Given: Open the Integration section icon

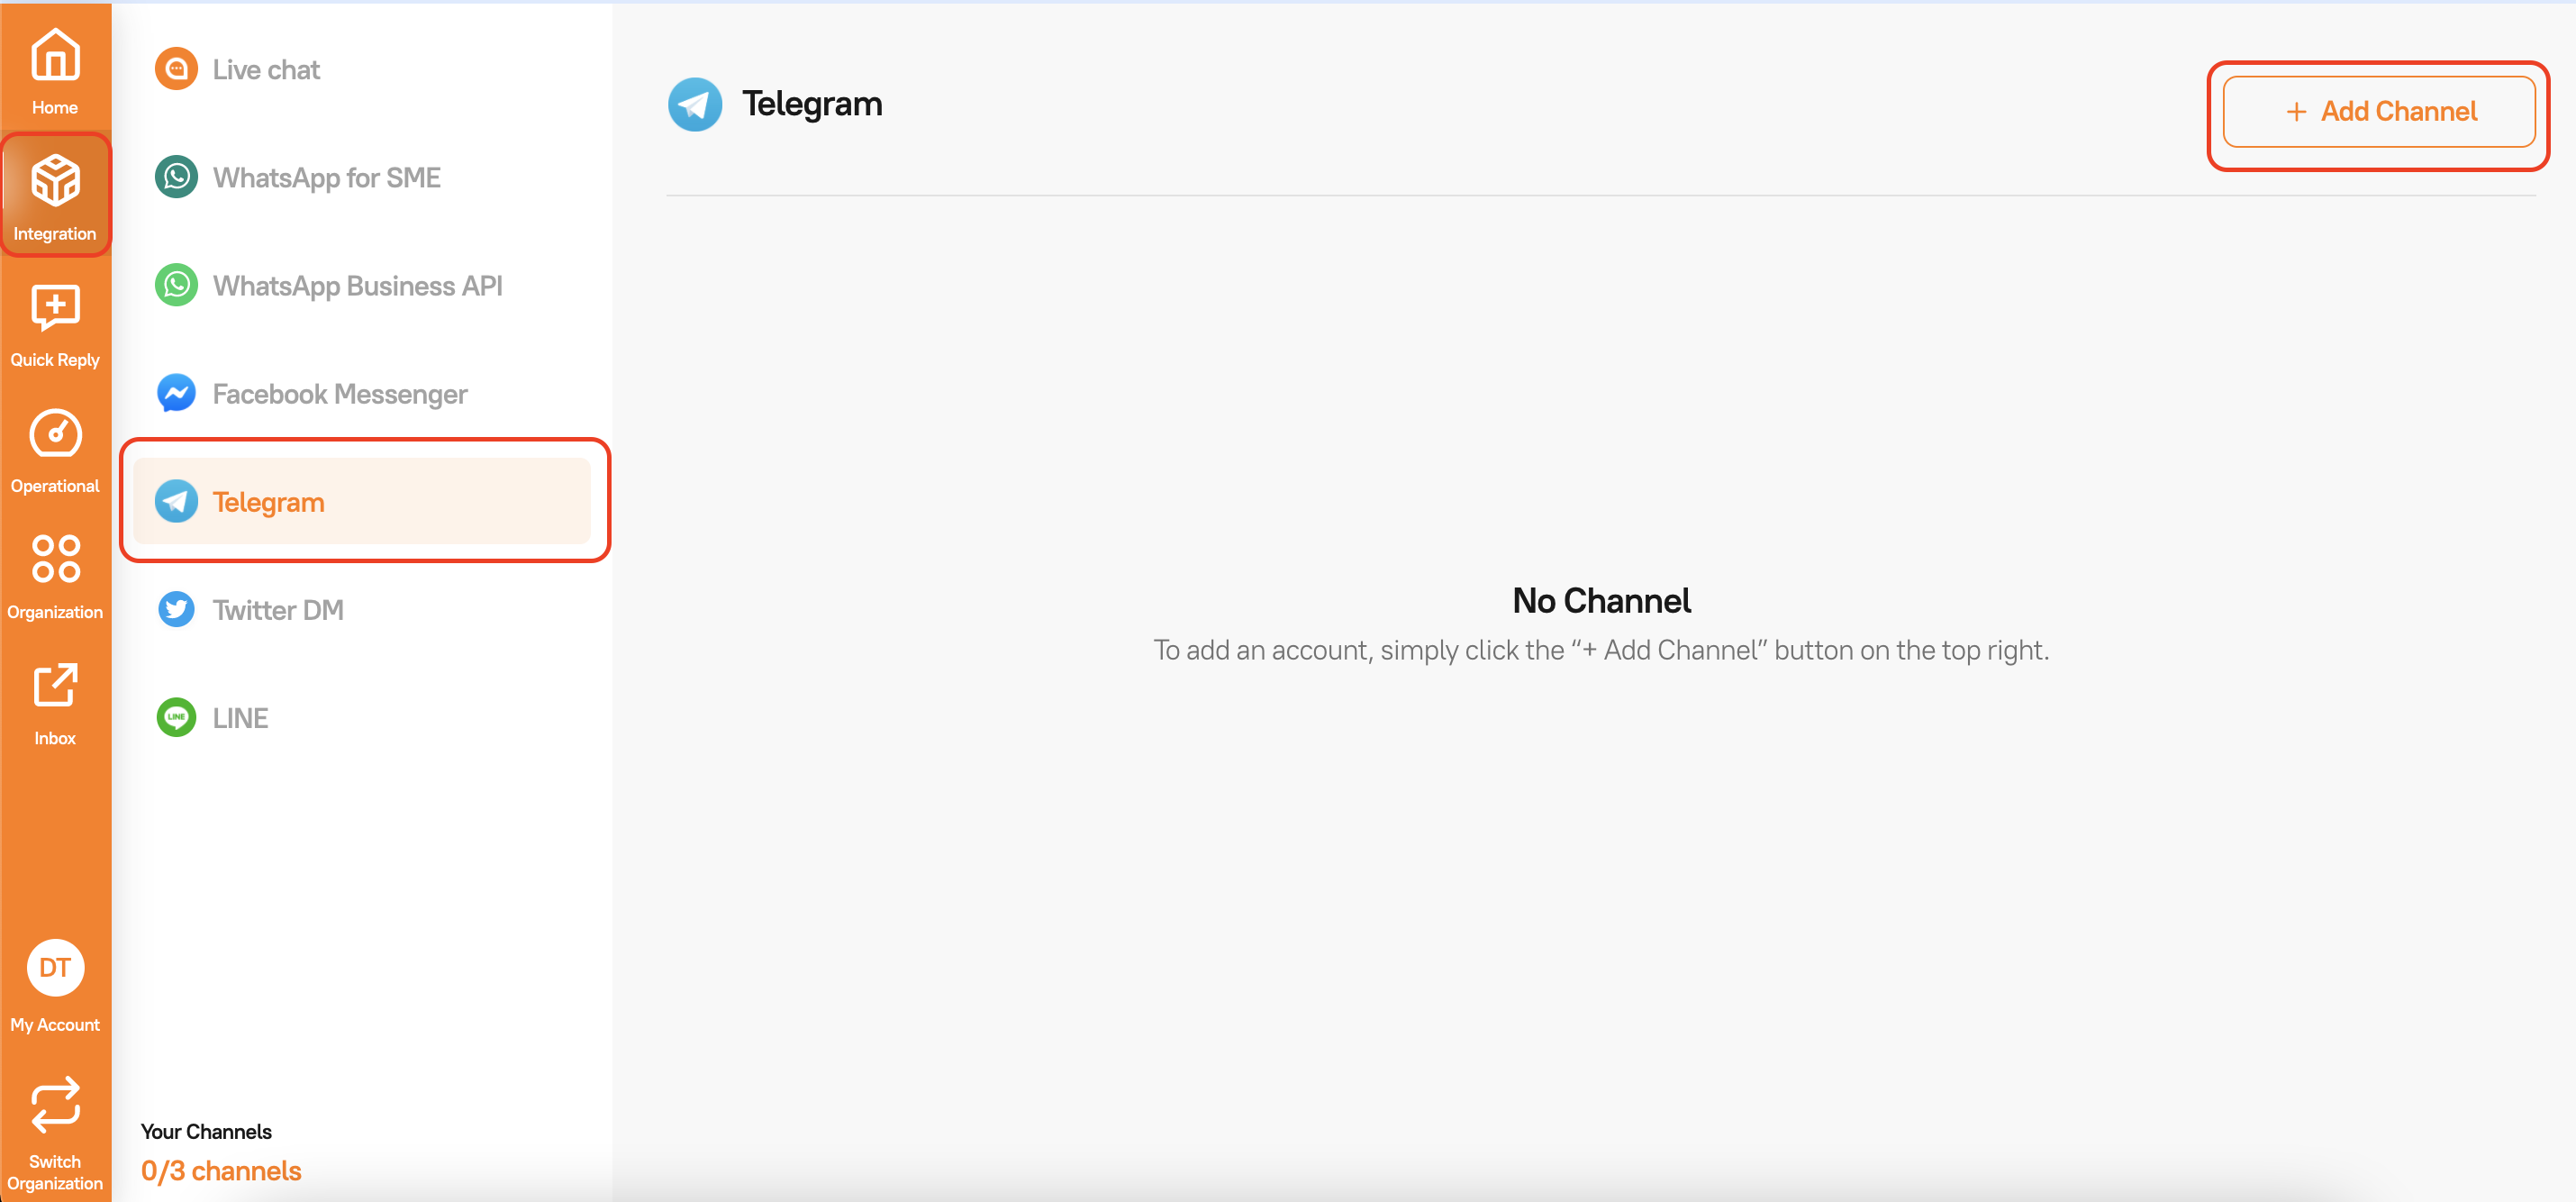Looking at the screenshot, I should [x=55, y=182].
